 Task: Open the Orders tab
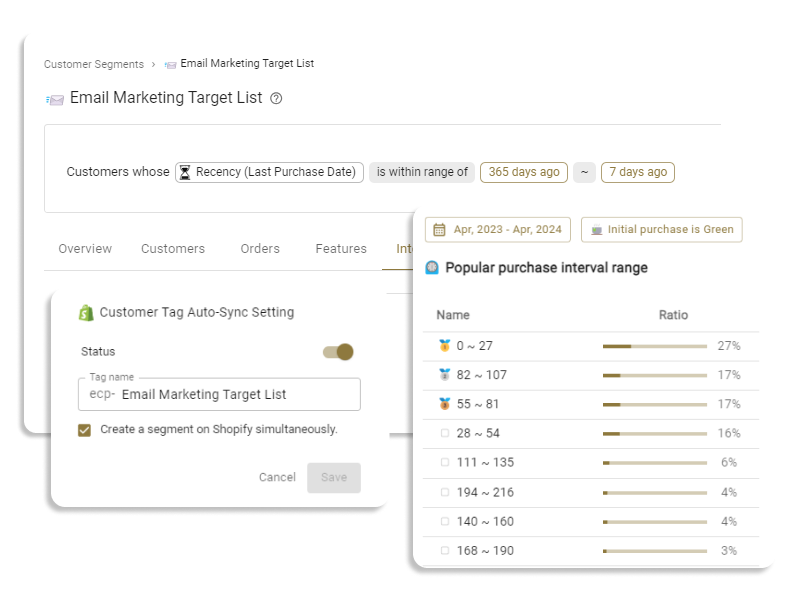tap(260, 249)
